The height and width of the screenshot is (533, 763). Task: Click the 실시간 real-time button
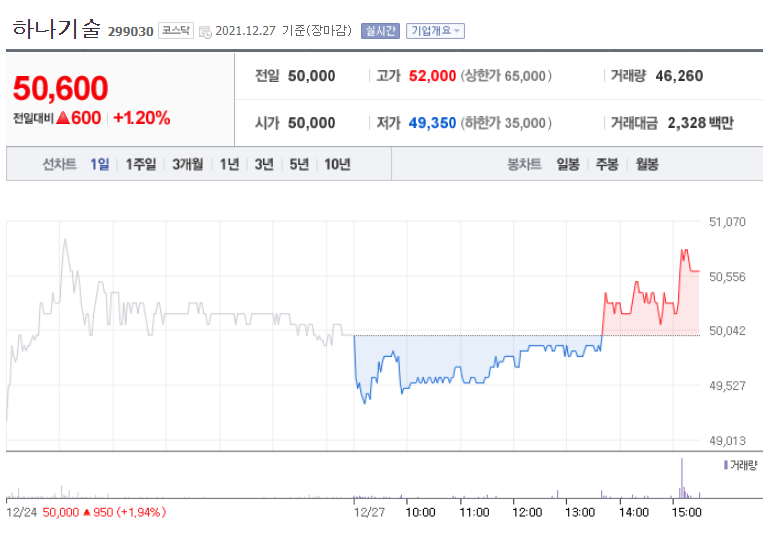380,31
